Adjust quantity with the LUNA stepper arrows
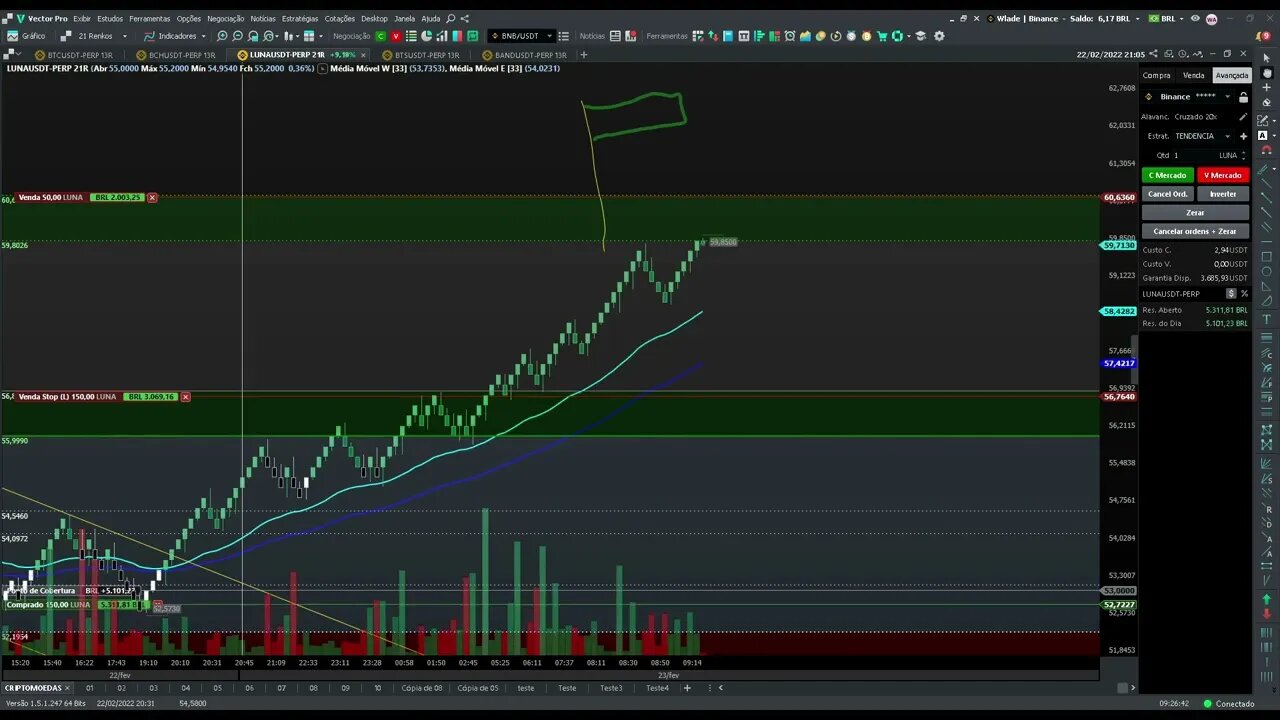This screenshot has width=1280, height=720. click(x=1245, y=155)
